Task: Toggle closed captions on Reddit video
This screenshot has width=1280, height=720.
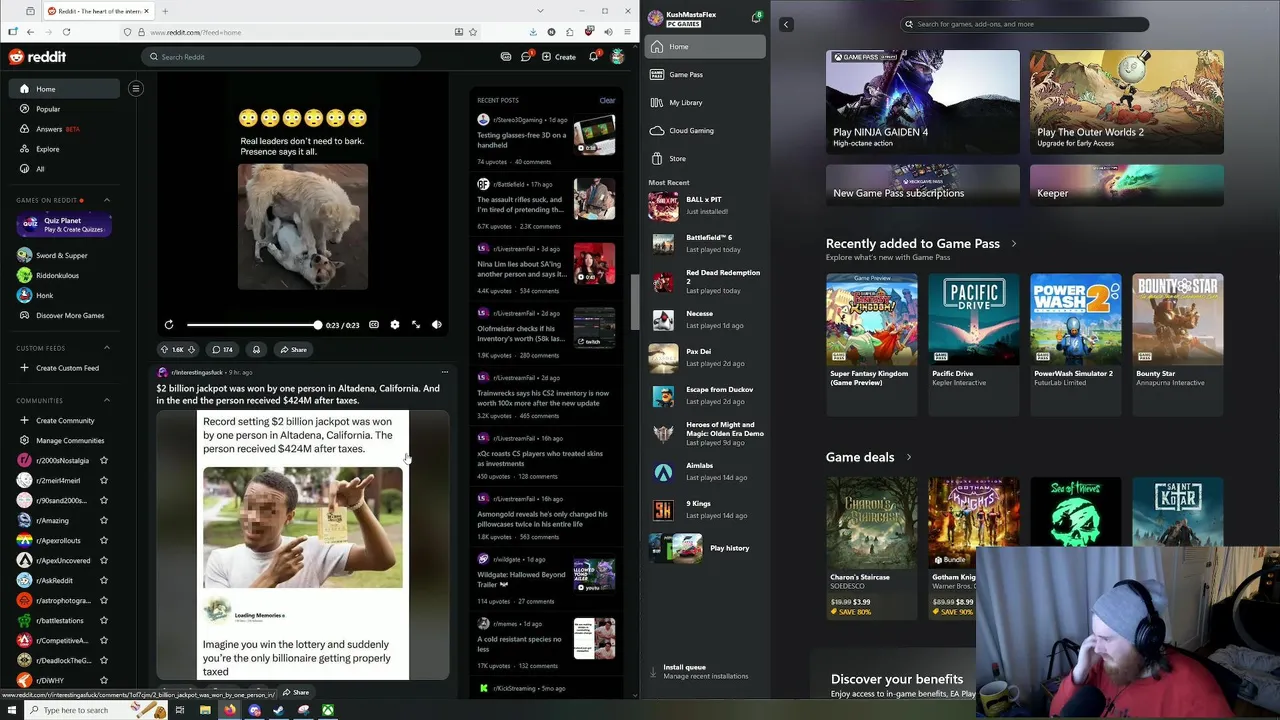Action: (374, 325)
